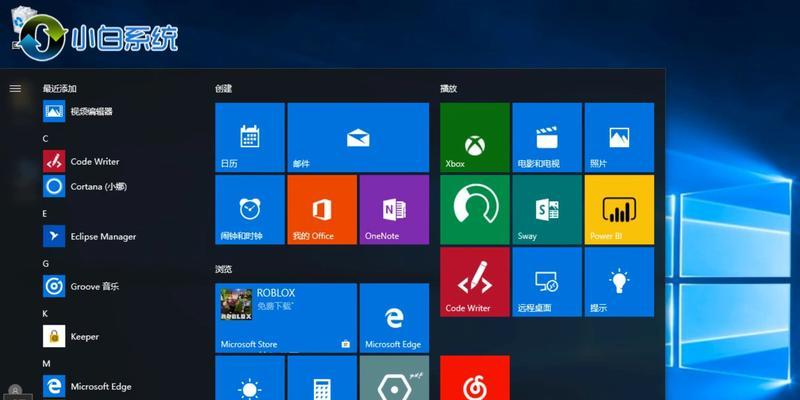Image resolution: width=800 pixels, height=400 pixels.
Task: Open the user account icon in Start
Action: (x=15, y=391)
